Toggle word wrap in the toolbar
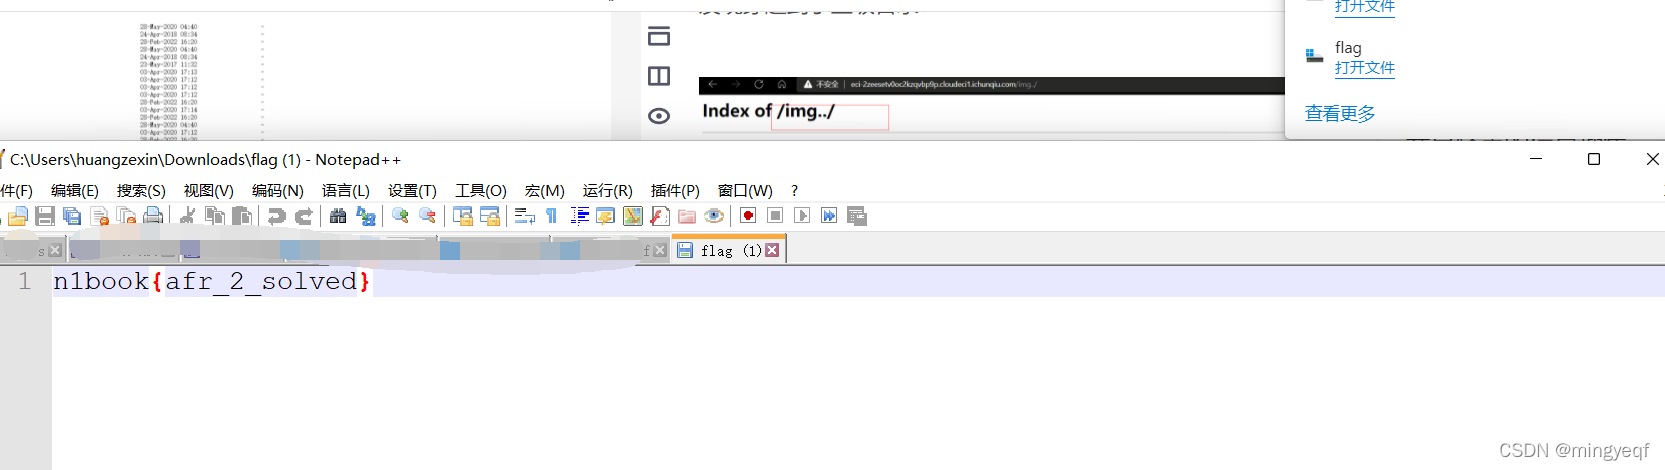The height and width of the screenshot is (470, 1665). pyautogui.click(x=524, y=216)
